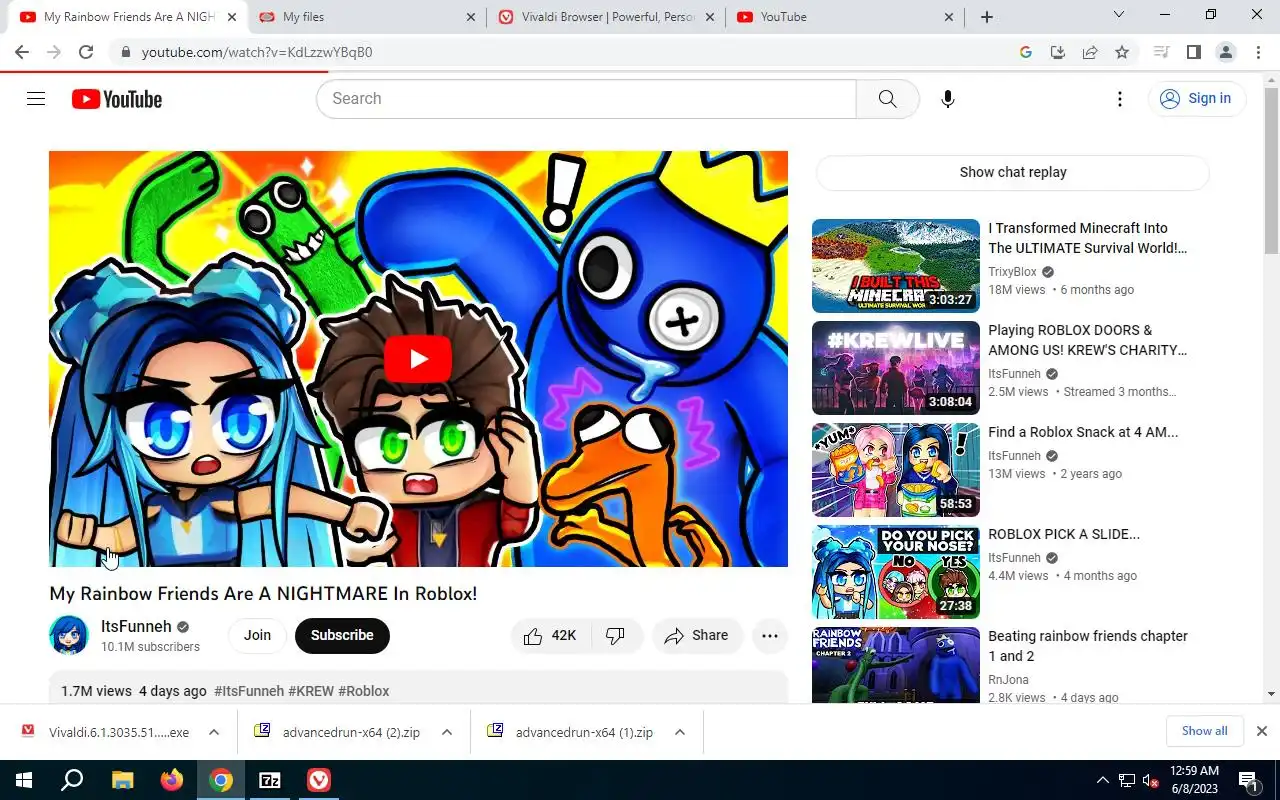Viewport: 1280px width, 800px height.
Task: Open File Explorer from taskbar
Action: click(122, 780)
